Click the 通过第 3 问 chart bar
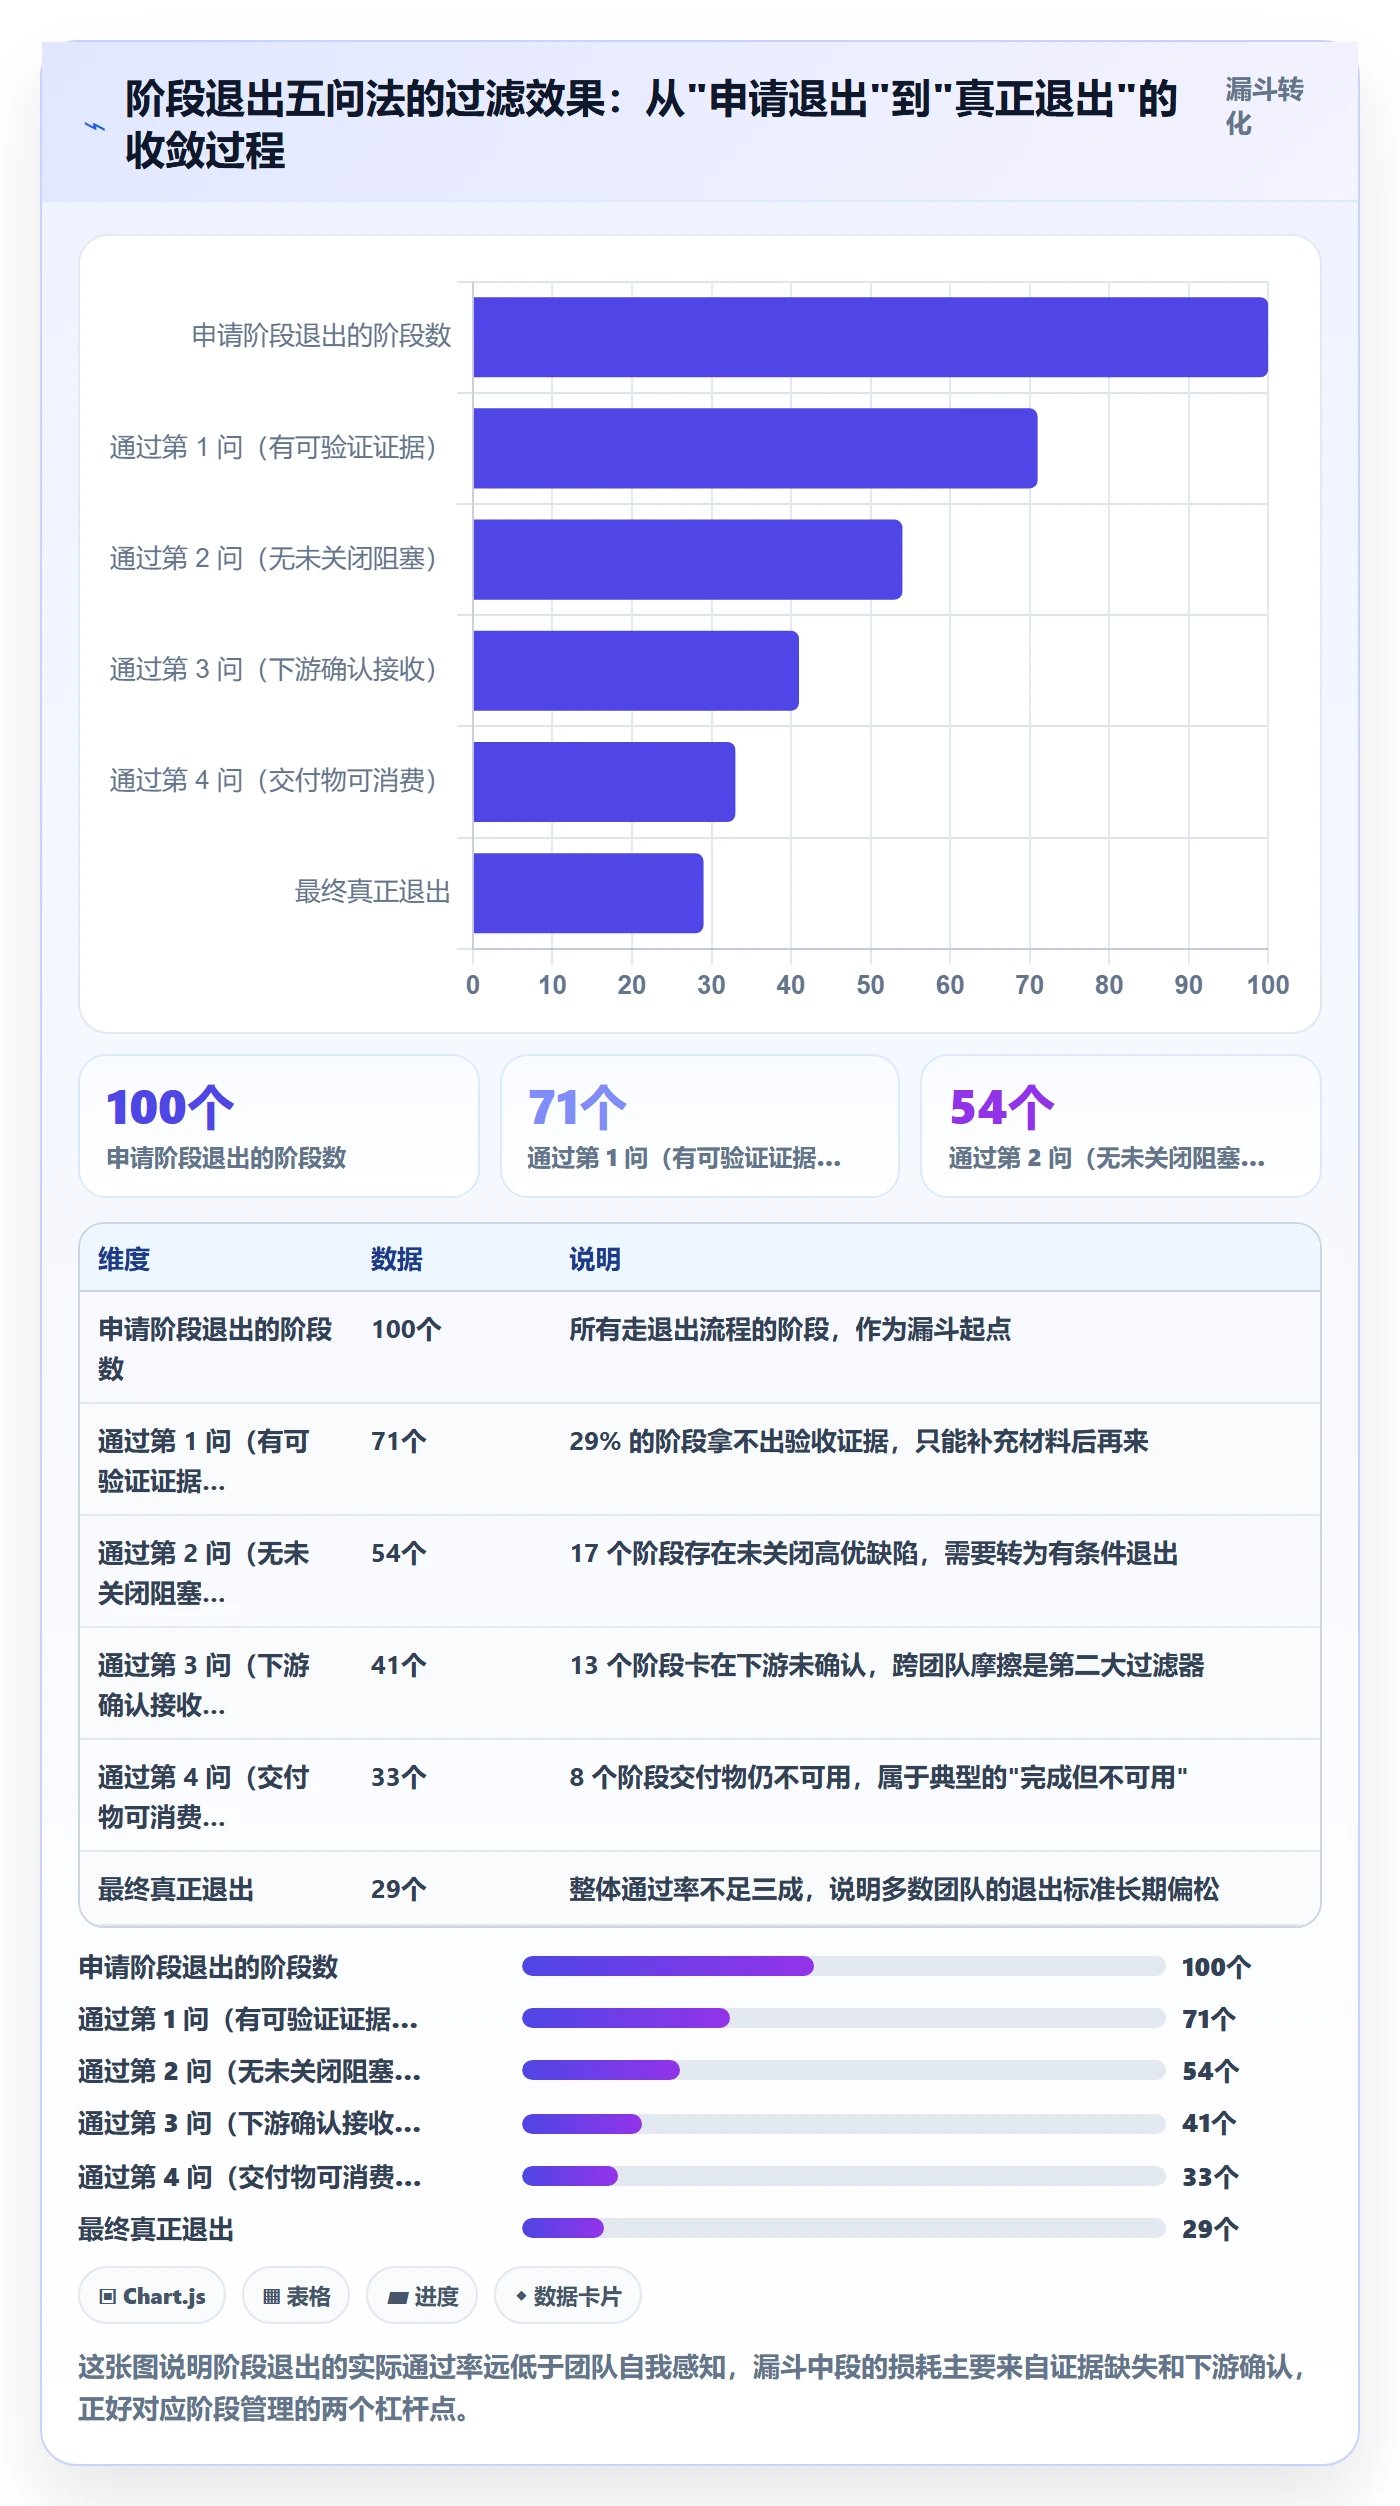1400x2506 pixels. coord(636,670)
